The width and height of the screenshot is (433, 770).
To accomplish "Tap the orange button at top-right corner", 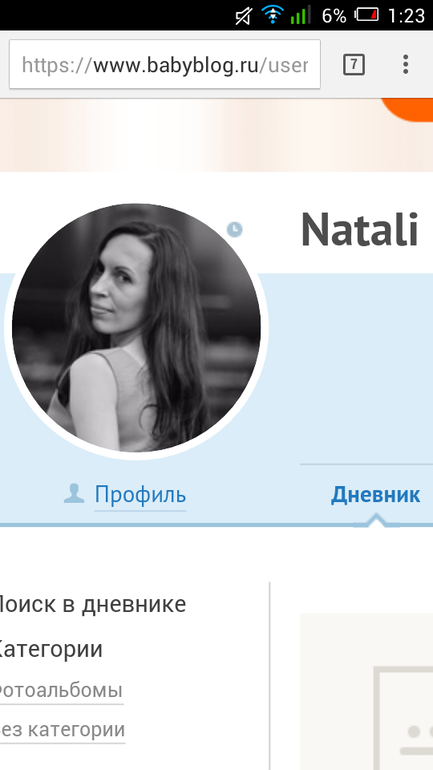I will 407,110.
